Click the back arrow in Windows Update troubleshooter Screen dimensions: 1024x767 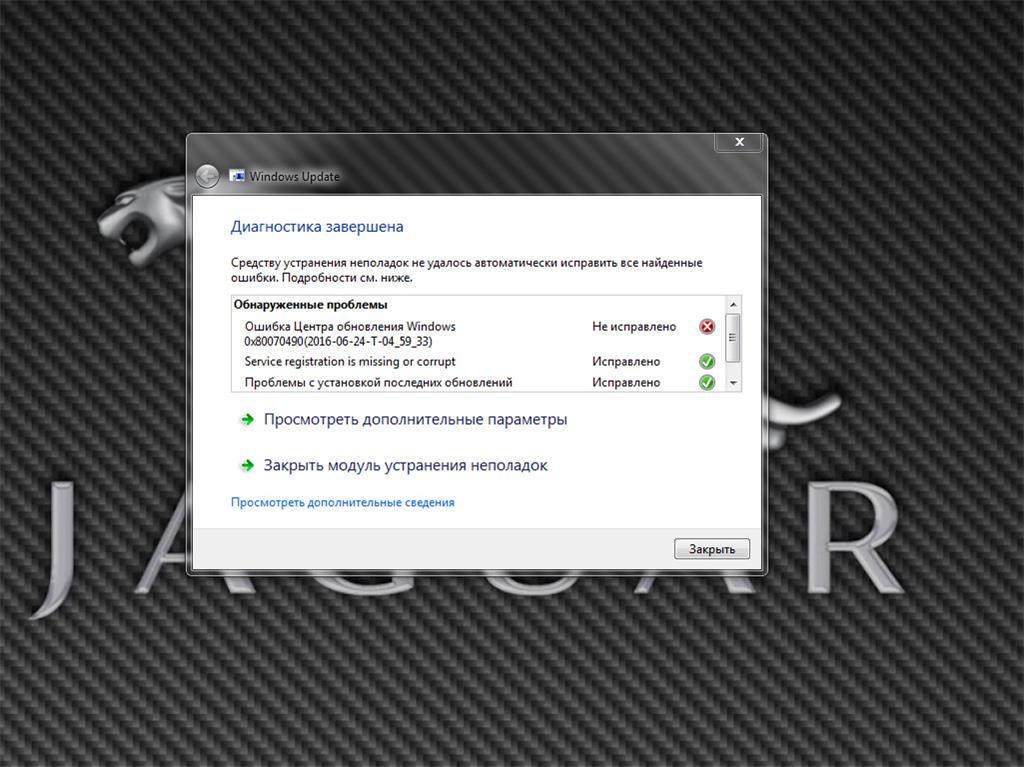tap(207, 176)
